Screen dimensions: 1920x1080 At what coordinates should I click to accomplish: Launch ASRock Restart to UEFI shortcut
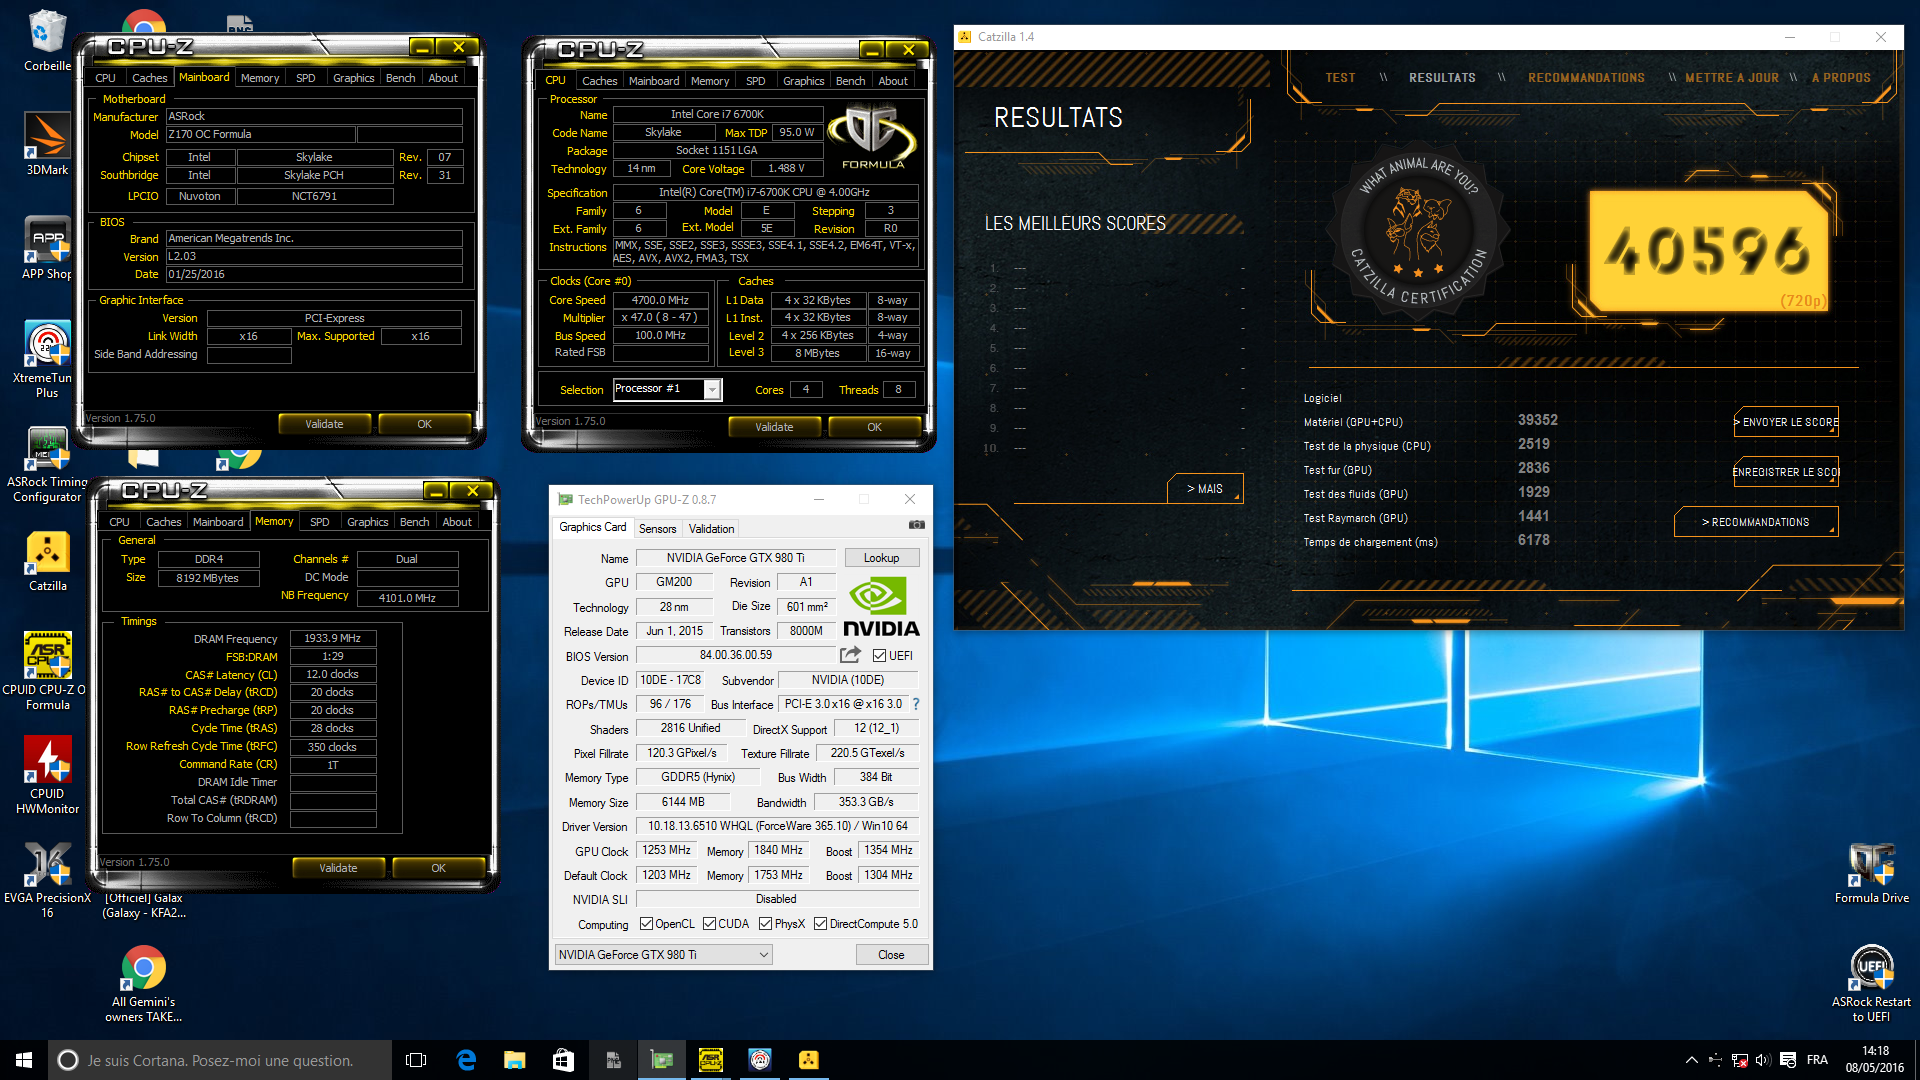1871,984
